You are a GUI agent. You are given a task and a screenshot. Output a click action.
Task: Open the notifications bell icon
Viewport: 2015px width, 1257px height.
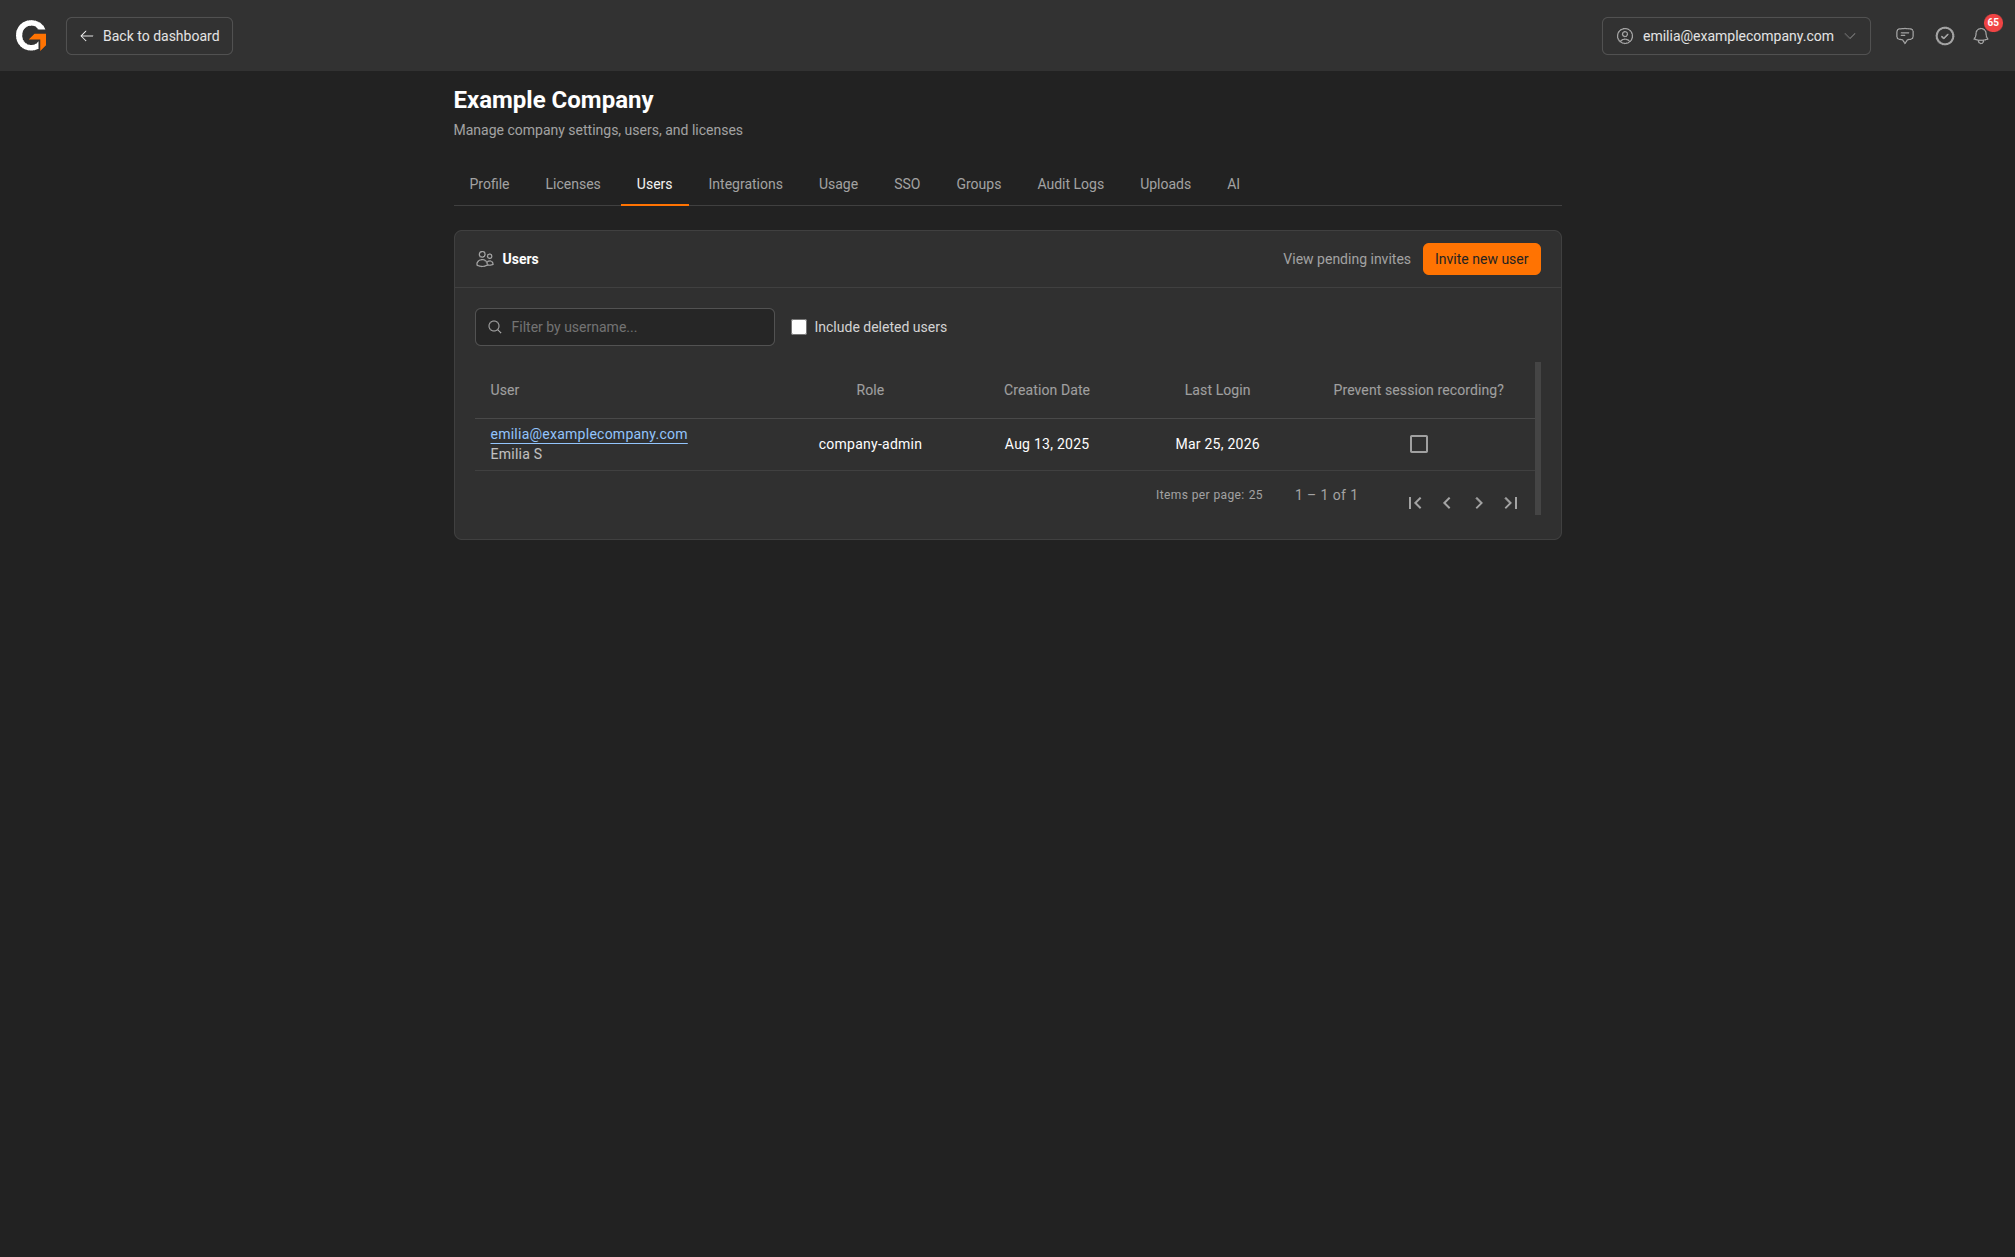click(1981, 36)
